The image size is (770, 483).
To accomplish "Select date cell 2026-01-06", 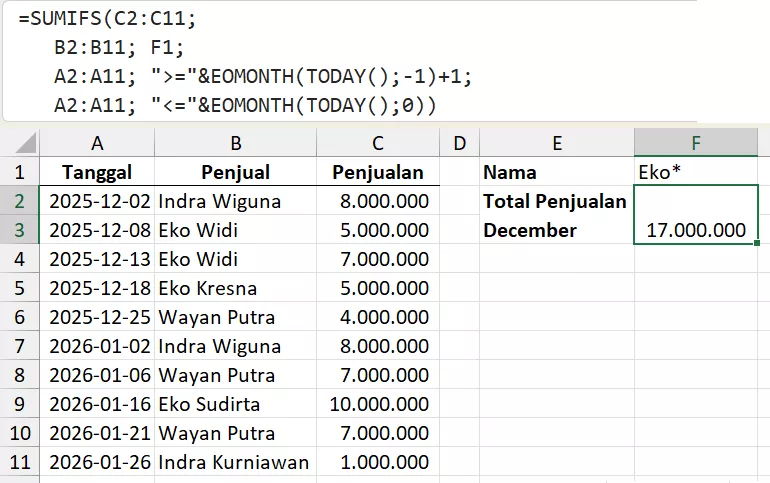I will tap(97, 375).
